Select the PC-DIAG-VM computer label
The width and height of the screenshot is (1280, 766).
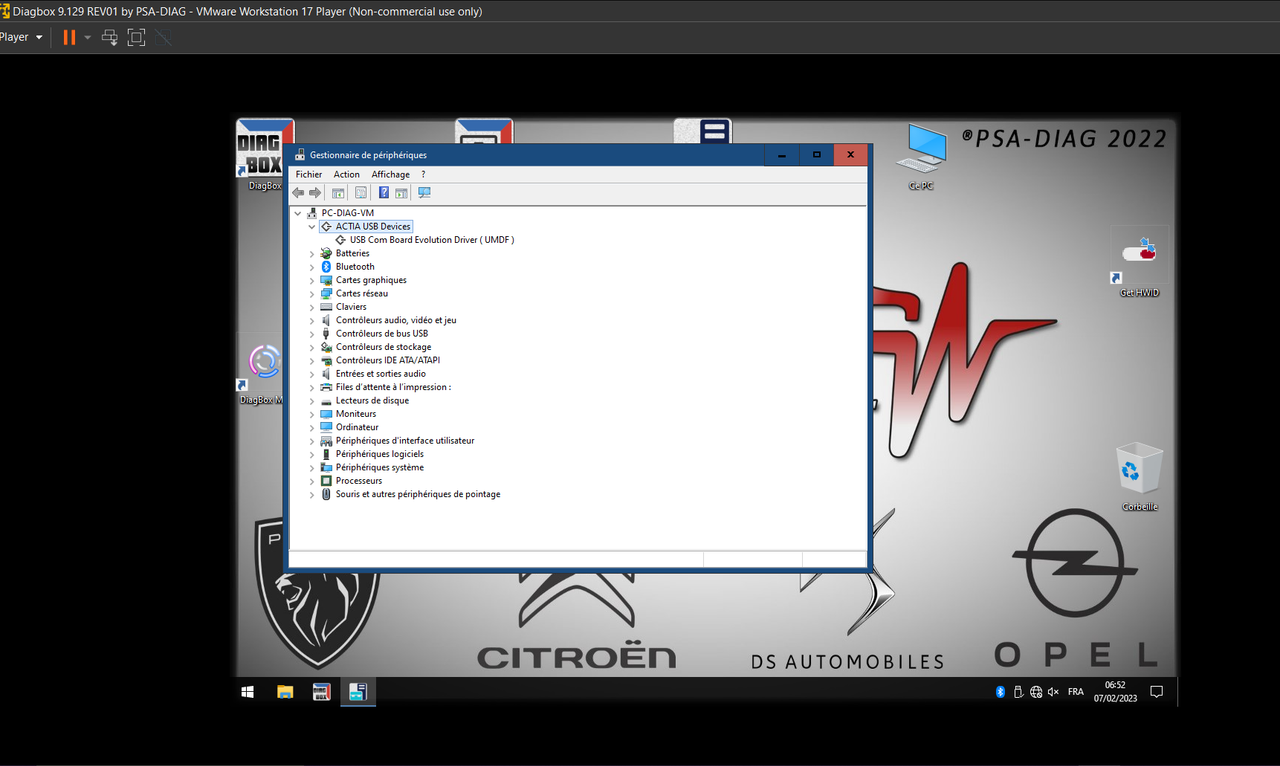(348, 213)
